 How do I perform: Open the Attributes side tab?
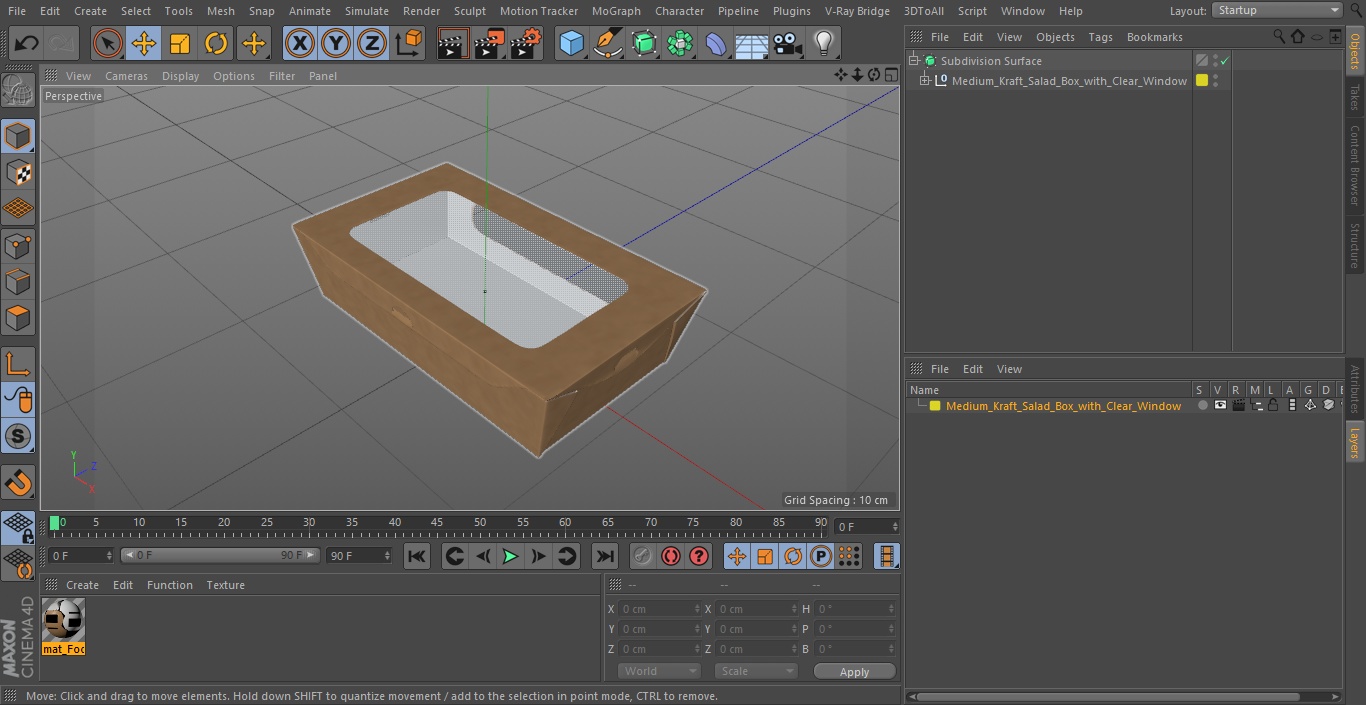tap(1355, 389)
